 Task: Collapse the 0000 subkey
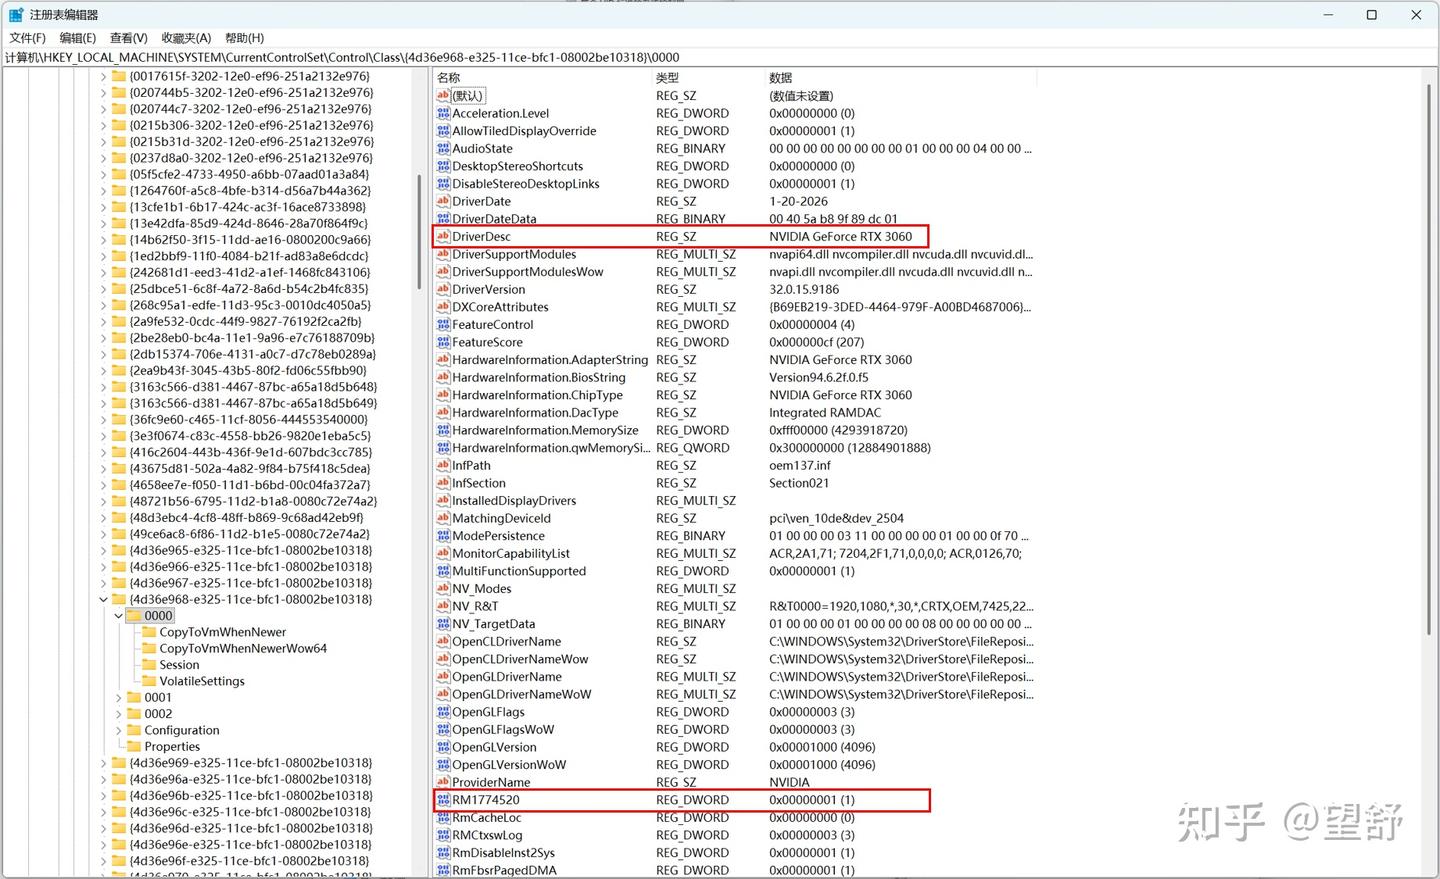[x=118, y=616]
